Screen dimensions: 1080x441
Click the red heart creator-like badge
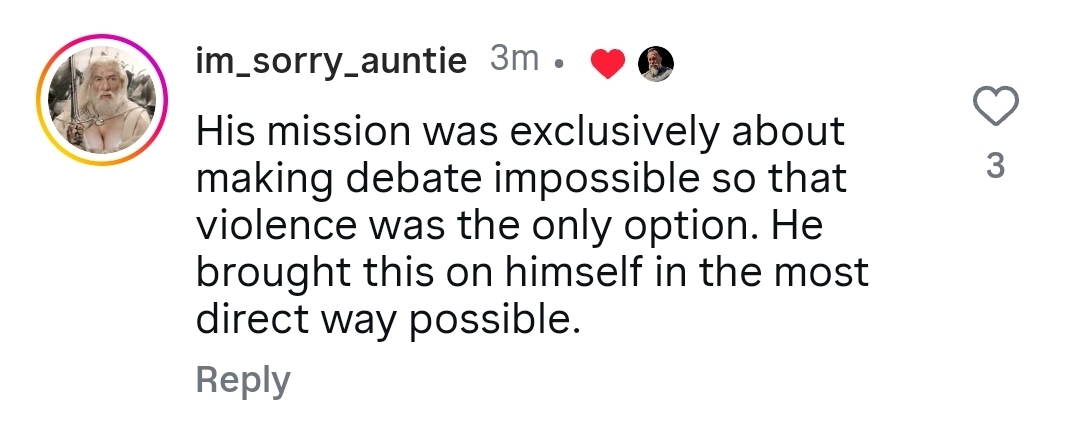[607, 64]
